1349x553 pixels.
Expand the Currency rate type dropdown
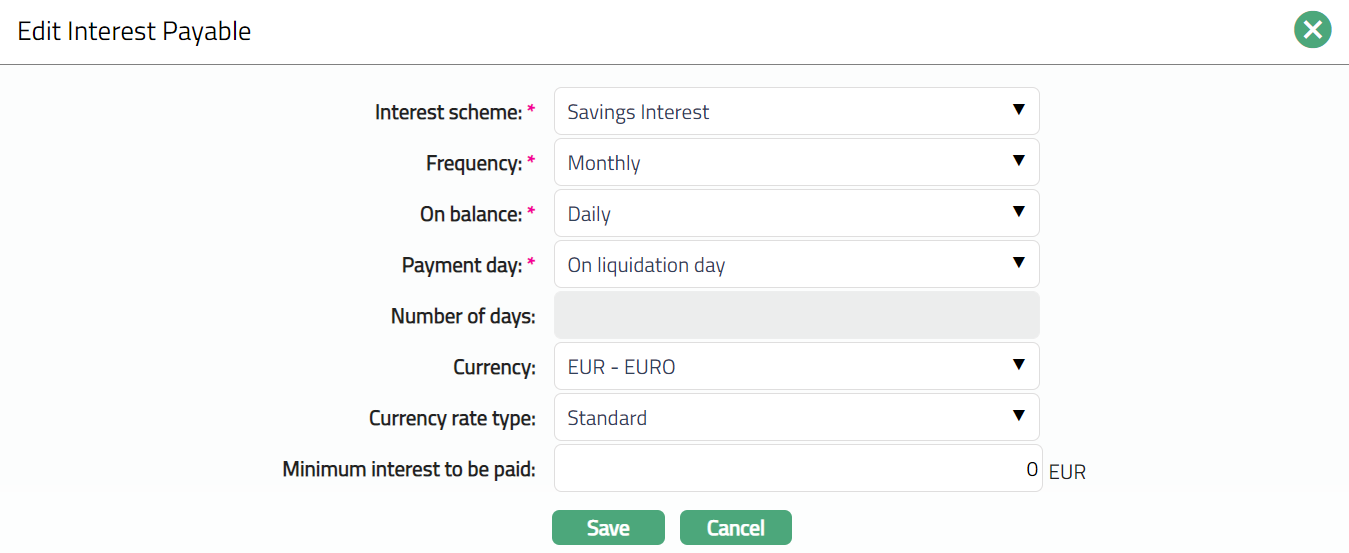795,417
